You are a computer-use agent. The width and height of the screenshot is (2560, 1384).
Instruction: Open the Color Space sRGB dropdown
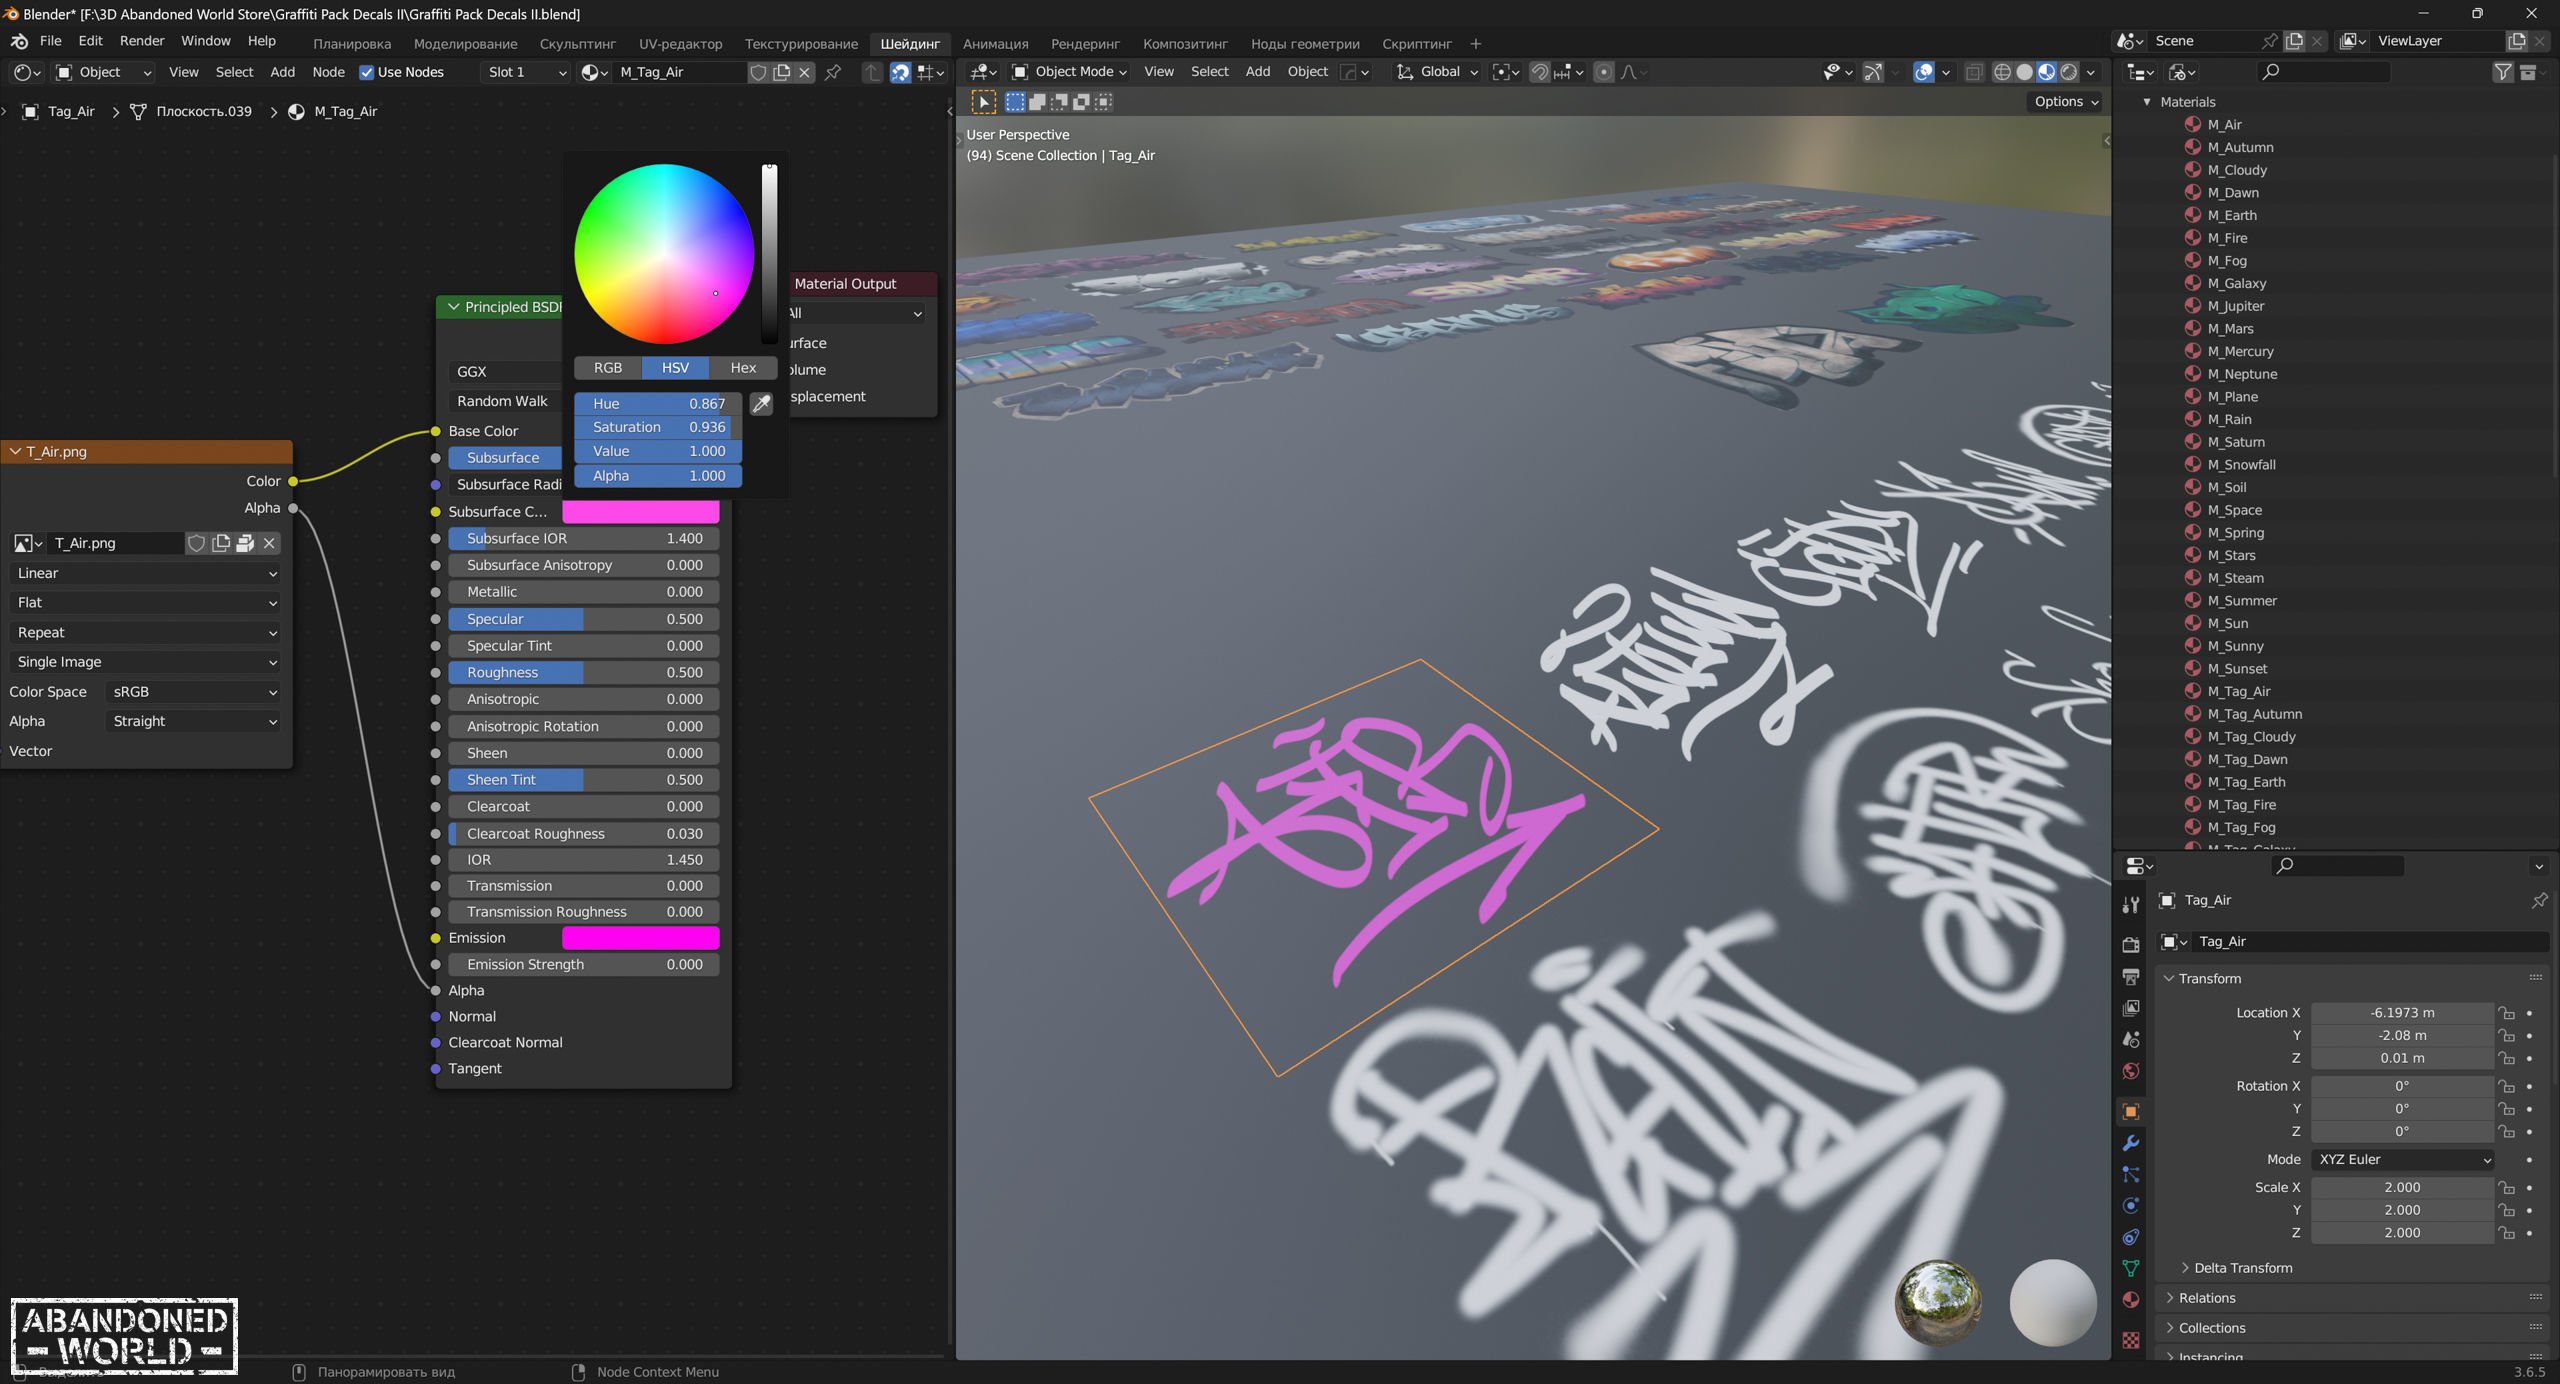coord(193,692)
